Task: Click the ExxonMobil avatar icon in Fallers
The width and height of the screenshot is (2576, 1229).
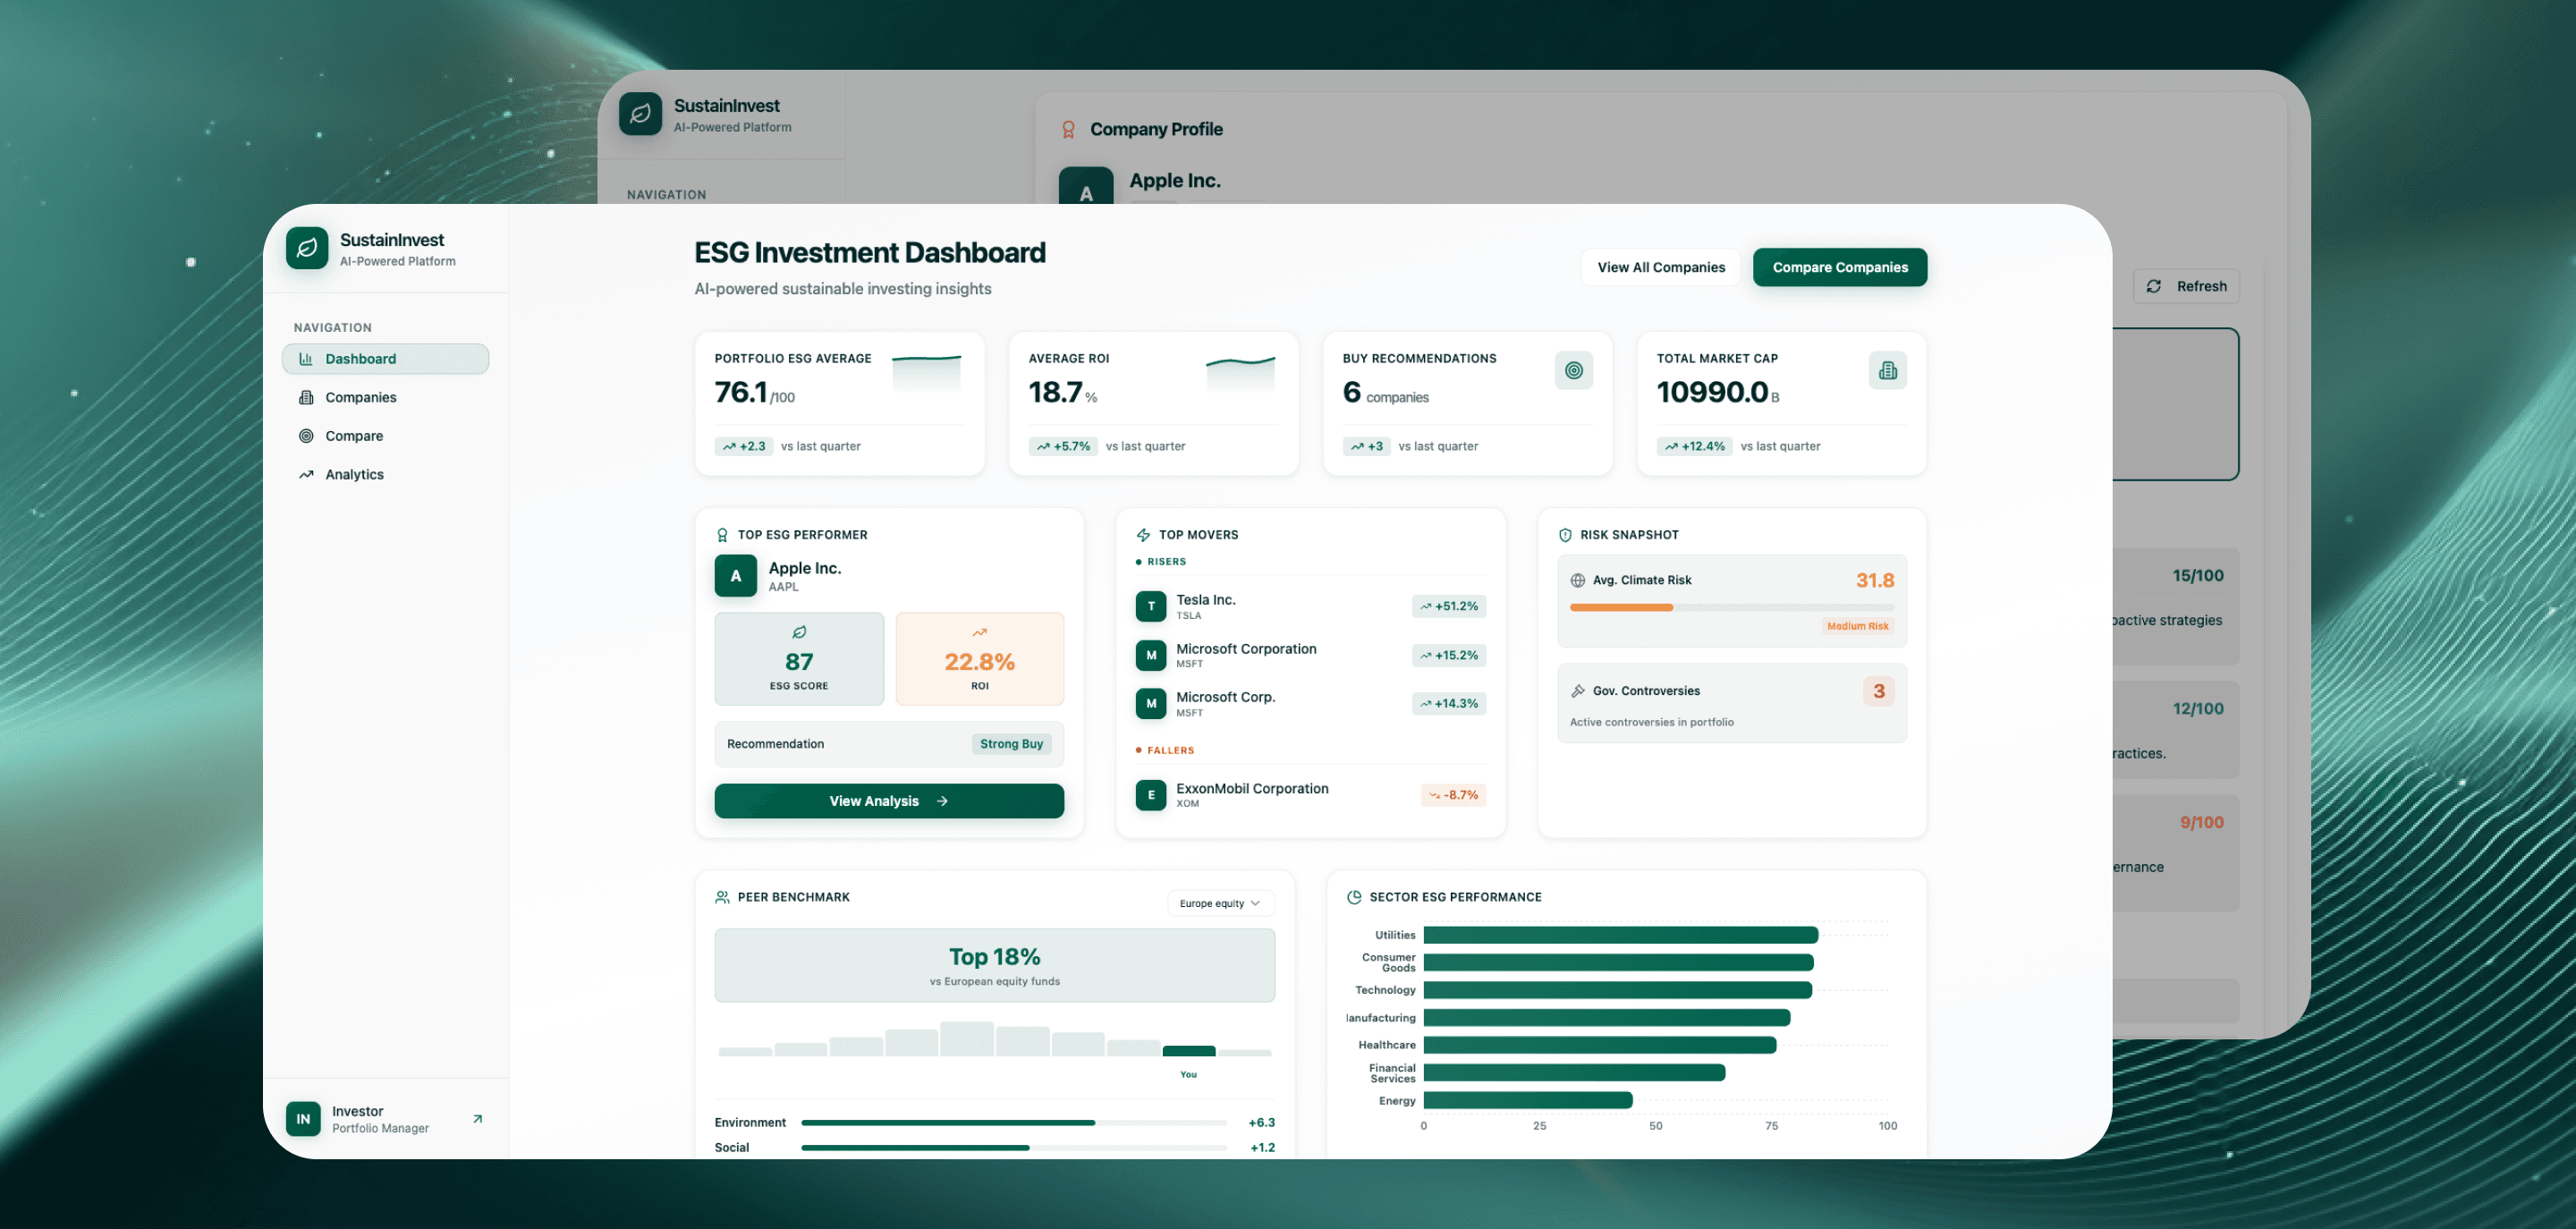Action: (1150, 795)
